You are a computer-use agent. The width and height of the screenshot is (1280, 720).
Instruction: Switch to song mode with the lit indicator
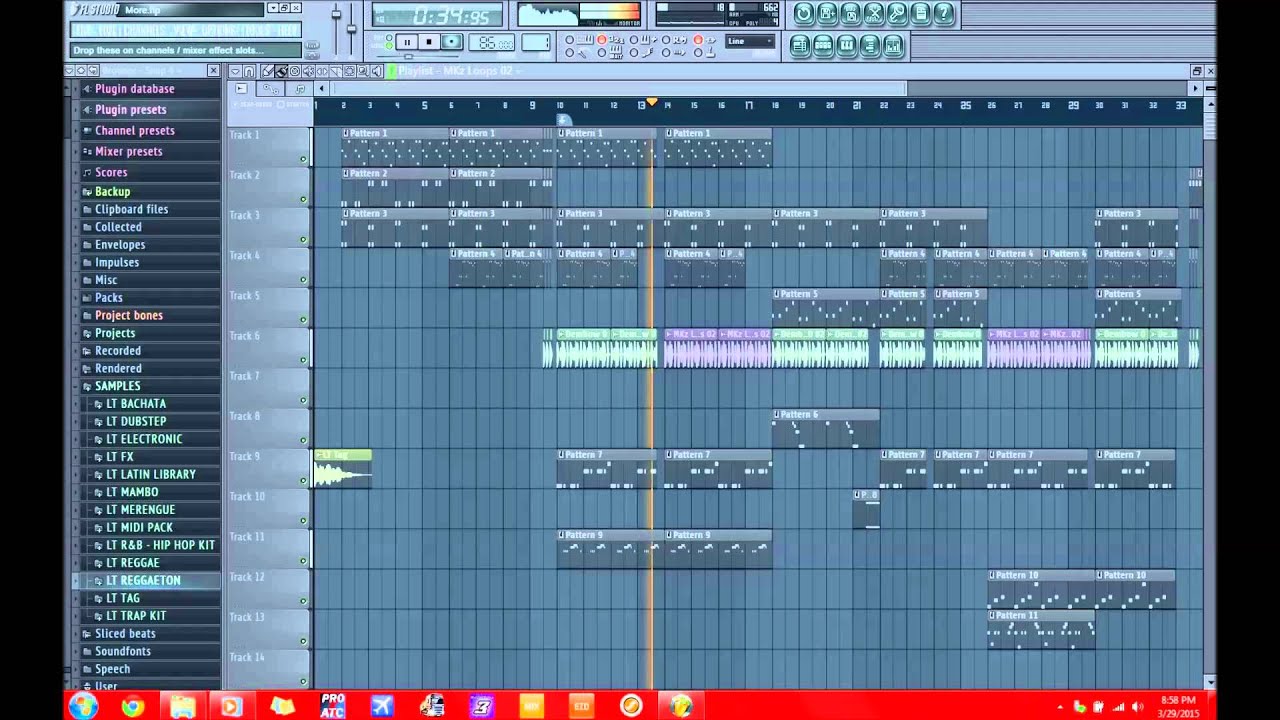pos(389,46)
